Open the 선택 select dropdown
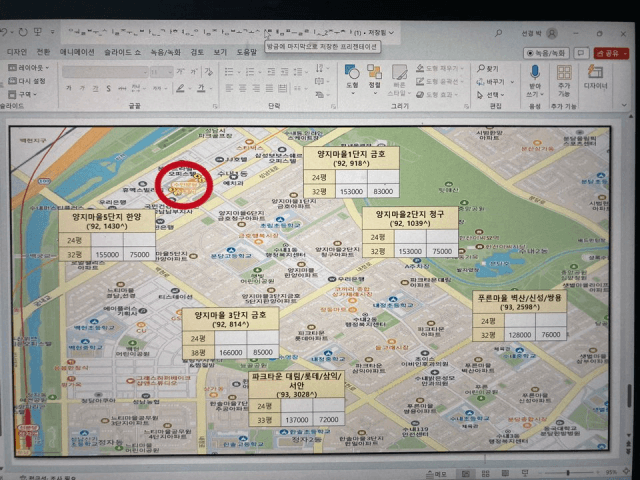The width and height of the screenshot is (640, 480). [x=491, y=95]
